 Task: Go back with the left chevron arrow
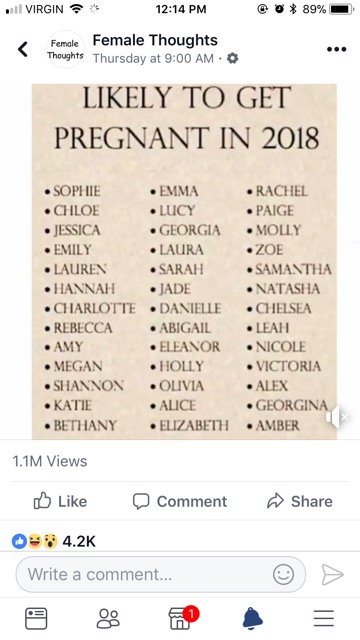click(23, 49)
